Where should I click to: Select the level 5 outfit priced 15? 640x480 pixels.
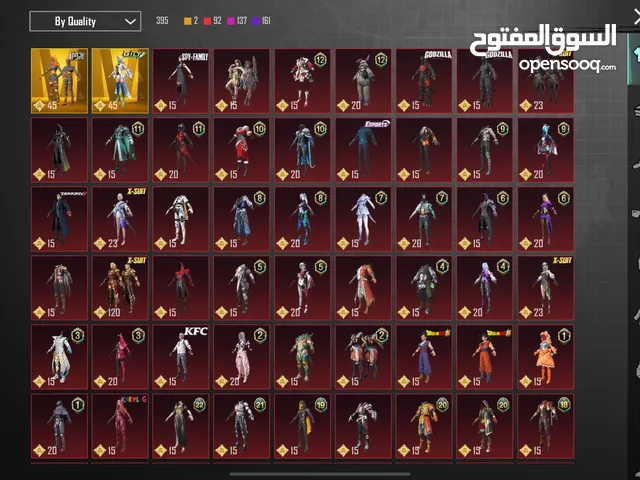[x=242, y=288]
